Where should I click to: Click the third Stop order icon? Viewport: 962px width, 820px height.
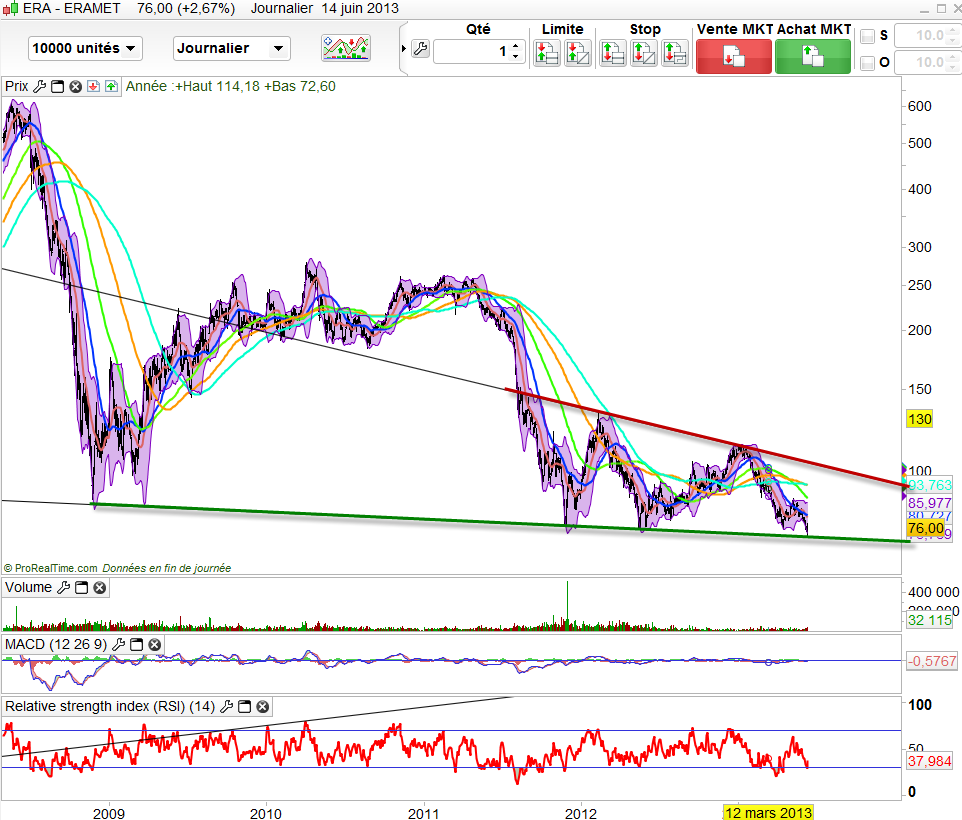coord(676,53)
